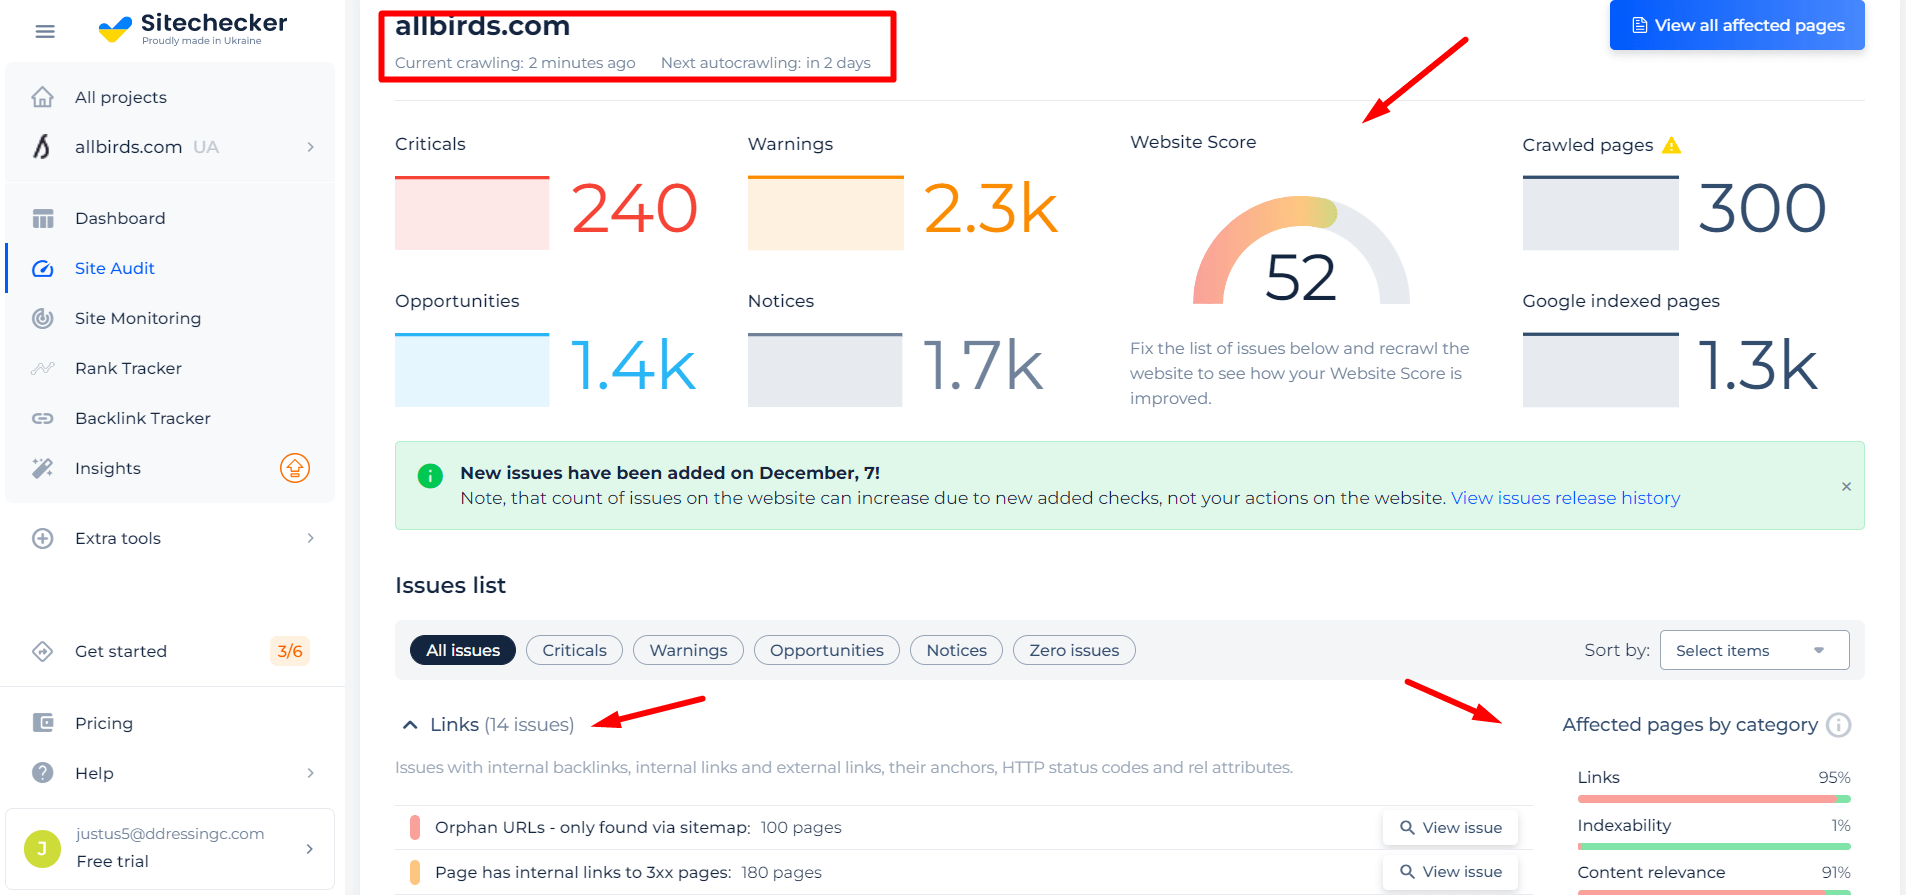This screenshot has height=895, width=1906.
Task: Click the Indexability 1% category bar
Action: [x=1714, y=846]
